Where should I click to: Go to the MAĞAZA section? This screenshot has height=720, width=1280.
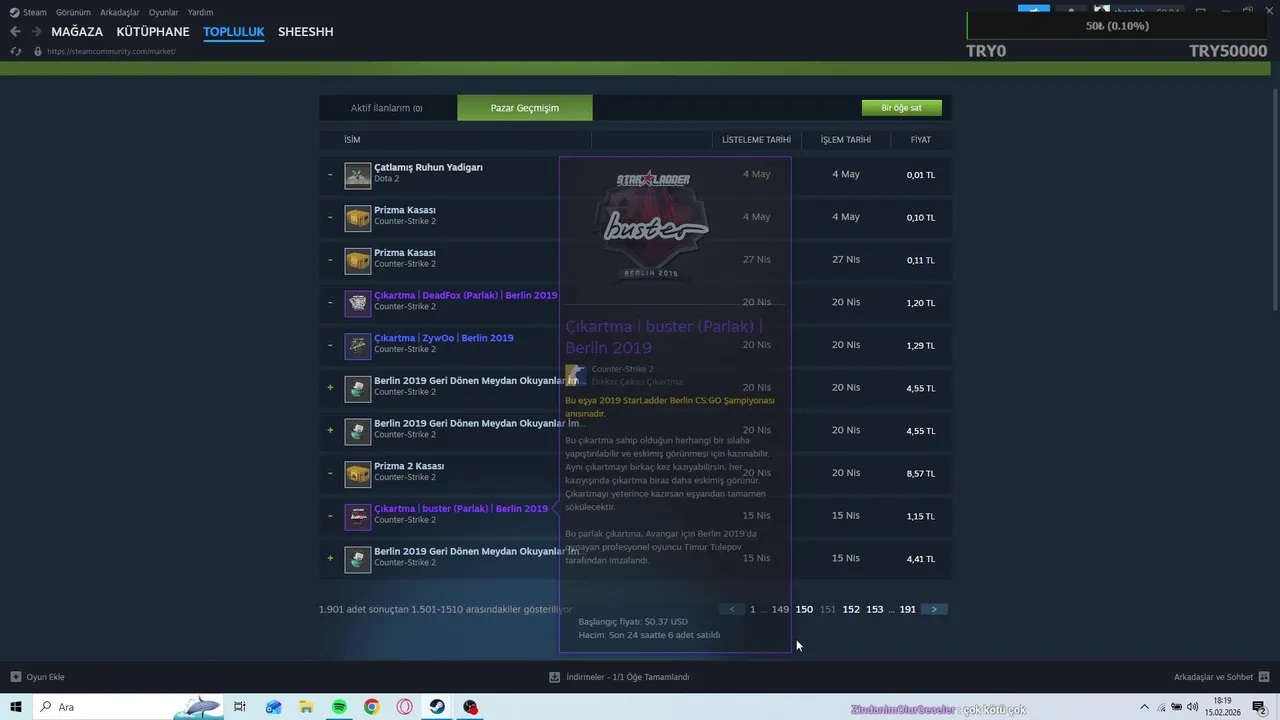point(77,32)
